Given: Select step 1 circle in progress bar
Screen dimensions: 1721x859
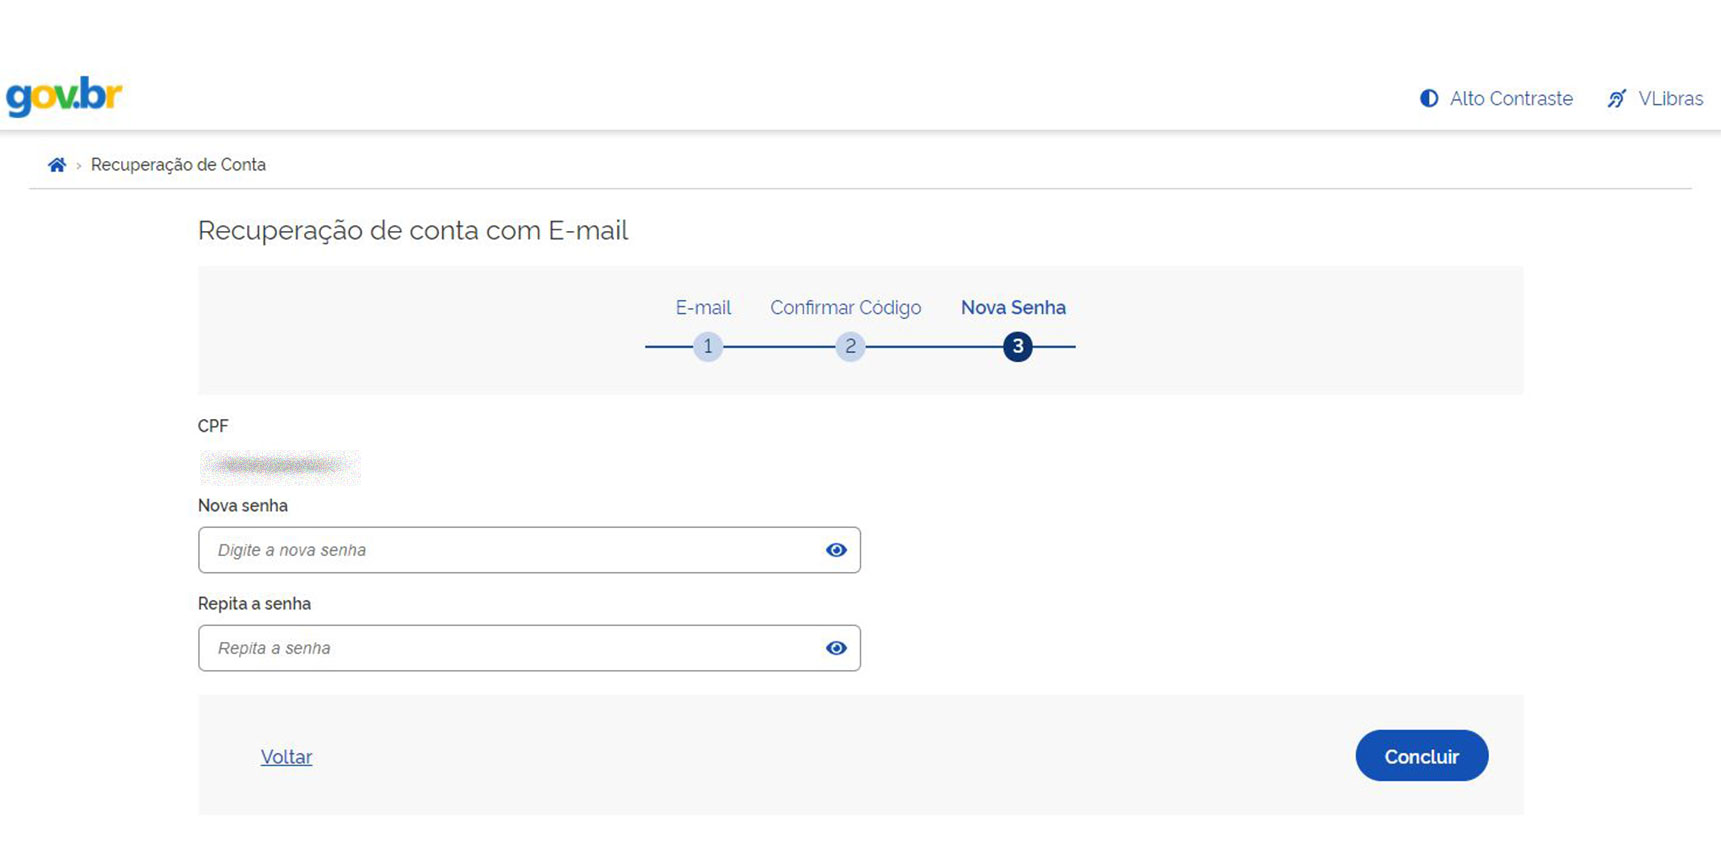Looking at the screenshot, I should click(708, 346).
